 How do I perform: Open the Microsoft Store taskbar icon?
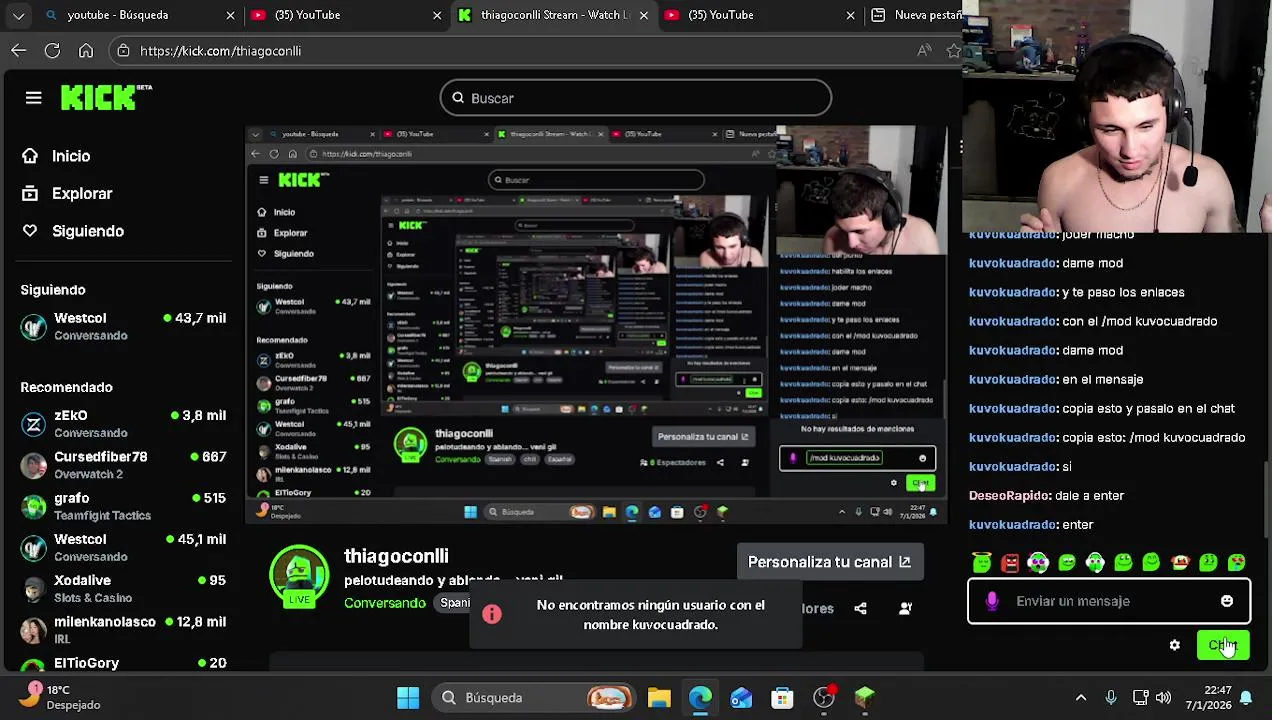[x=782, y=697]
